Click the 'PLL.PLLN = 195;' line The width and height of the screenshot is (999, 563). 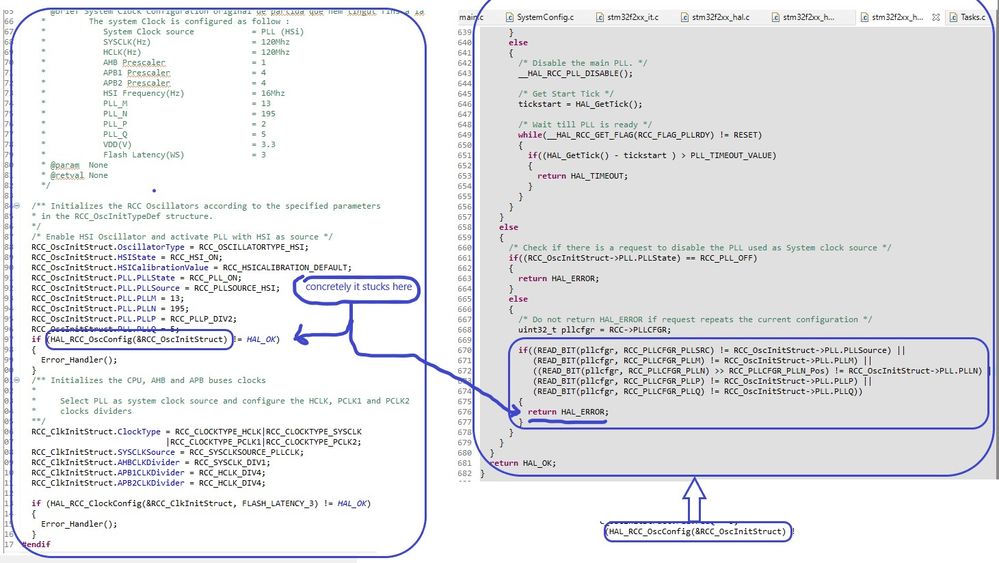click(x=110, y=308)
